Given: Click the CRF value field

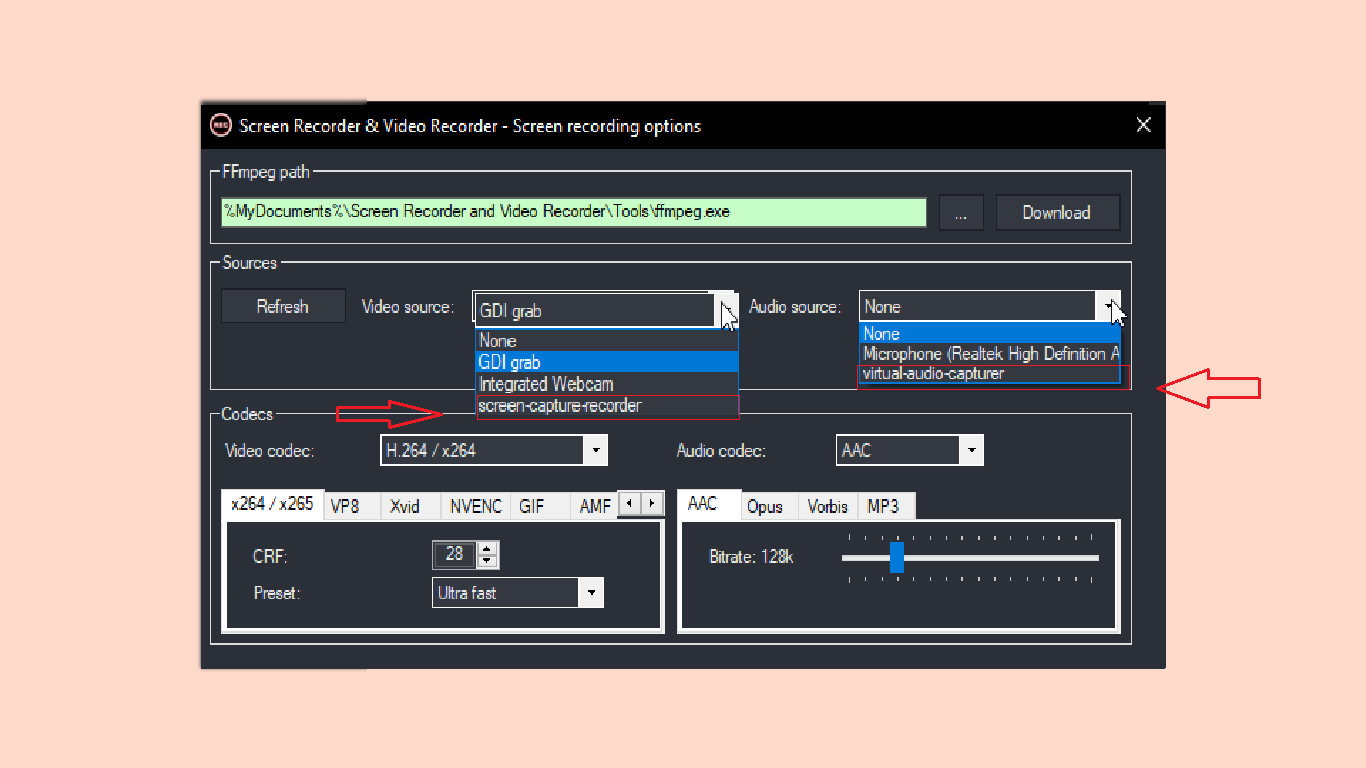Looking at the screenshot, I should coord(455,554).
